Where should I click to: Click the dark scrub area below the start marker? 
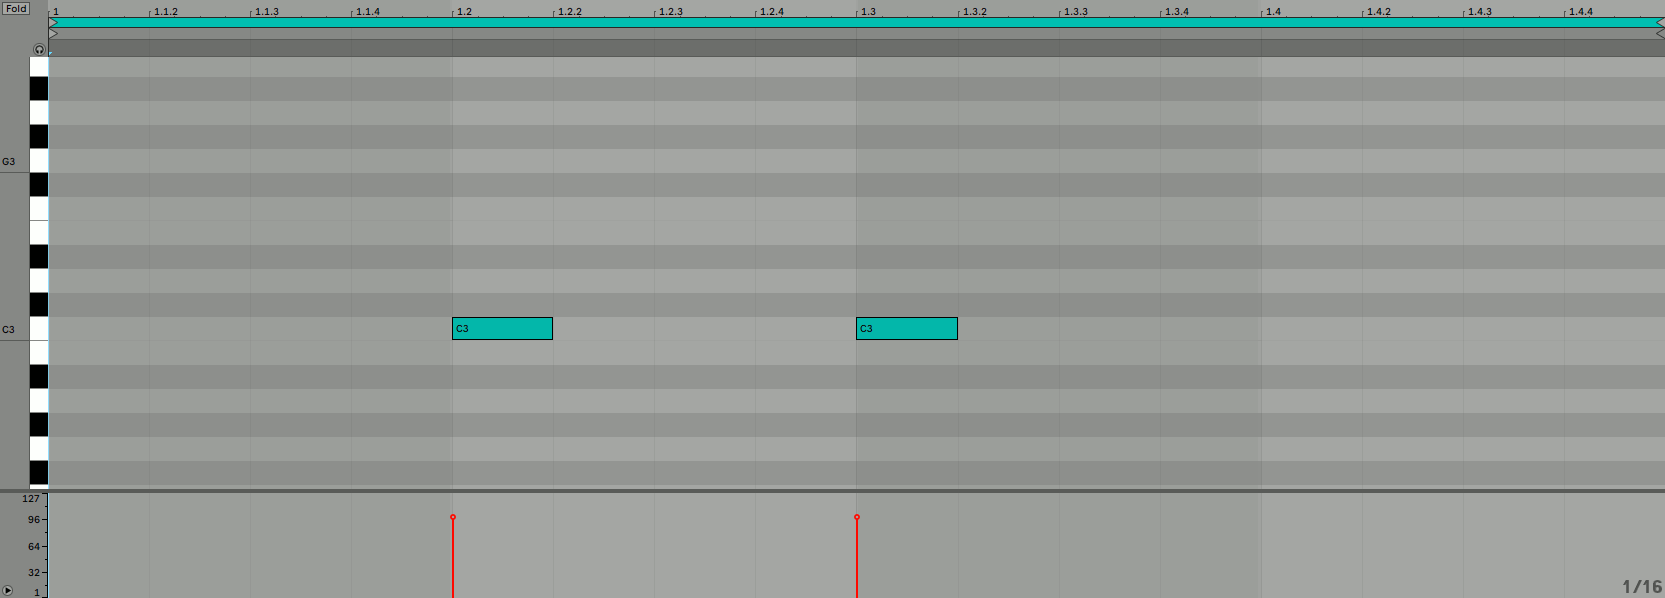(x=856, y=47)
